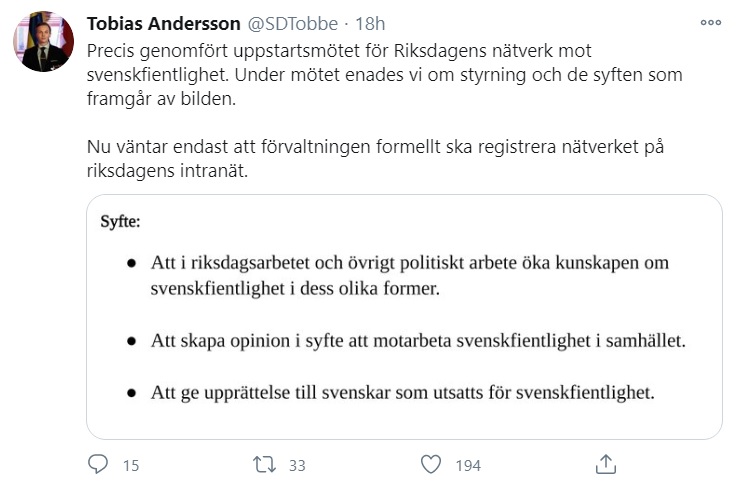Click the share upload icon
Viewport: 737px width, 484px height.
pos(605,464)
